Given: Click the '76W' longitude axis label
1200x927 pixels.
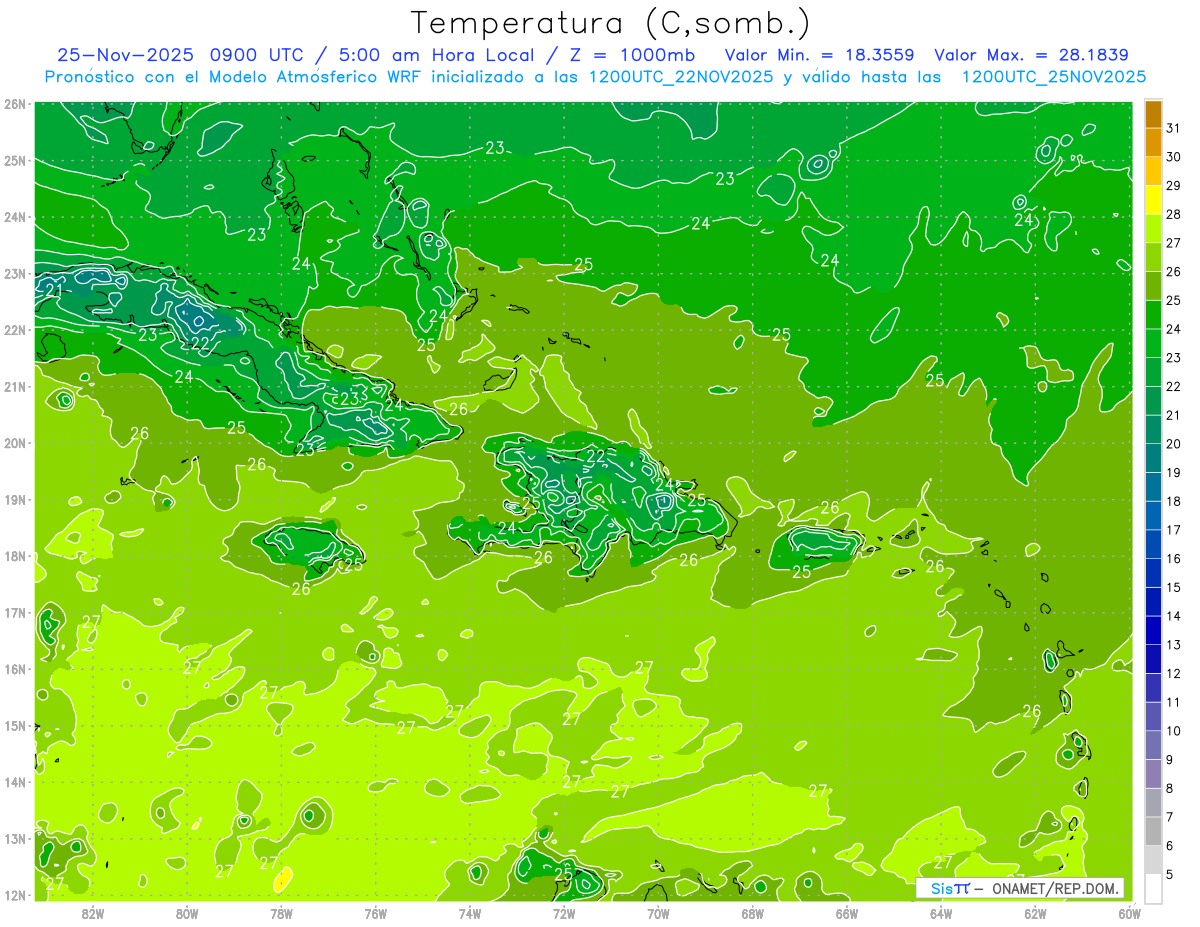Looking at the screenshot, I should (x=375, y=912).
